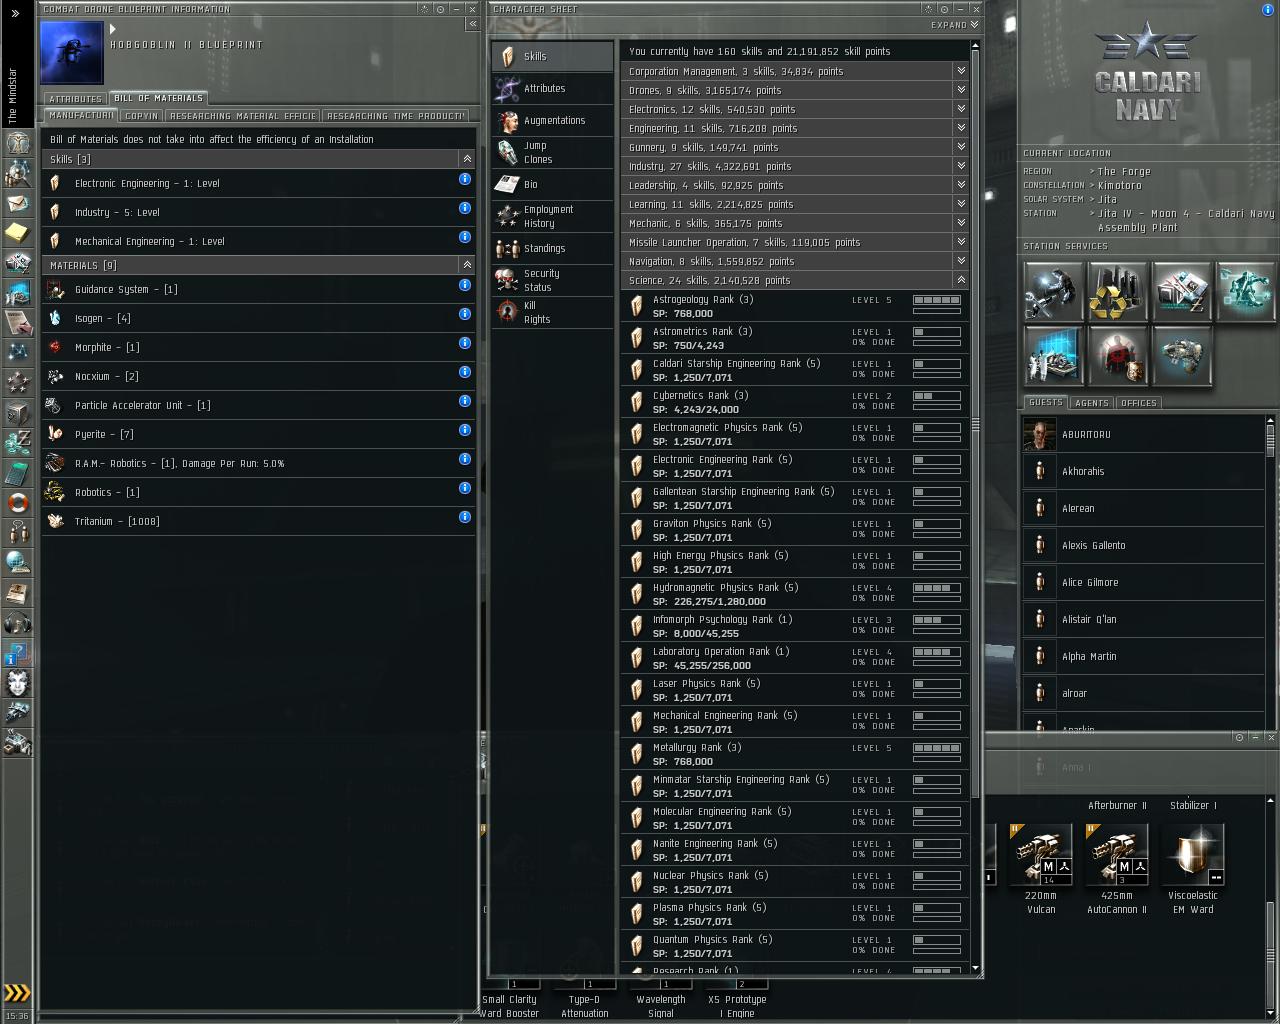Expand the Industry skill group
This screenshot has width=1280, height=1024.
[960, 166]
